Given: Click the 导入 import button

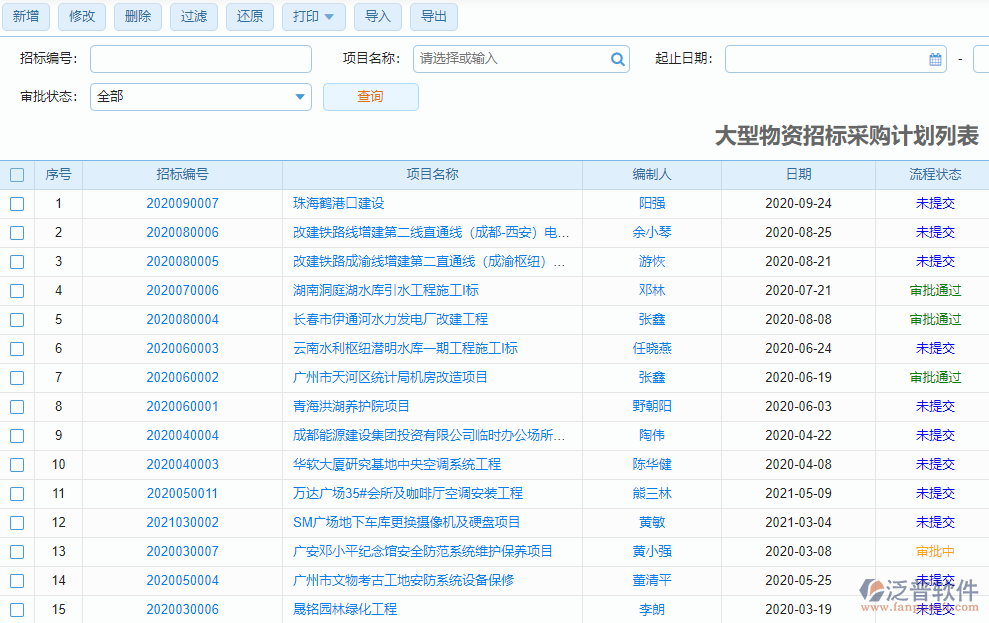Looking at the screenshot, I should click(377, 16).
